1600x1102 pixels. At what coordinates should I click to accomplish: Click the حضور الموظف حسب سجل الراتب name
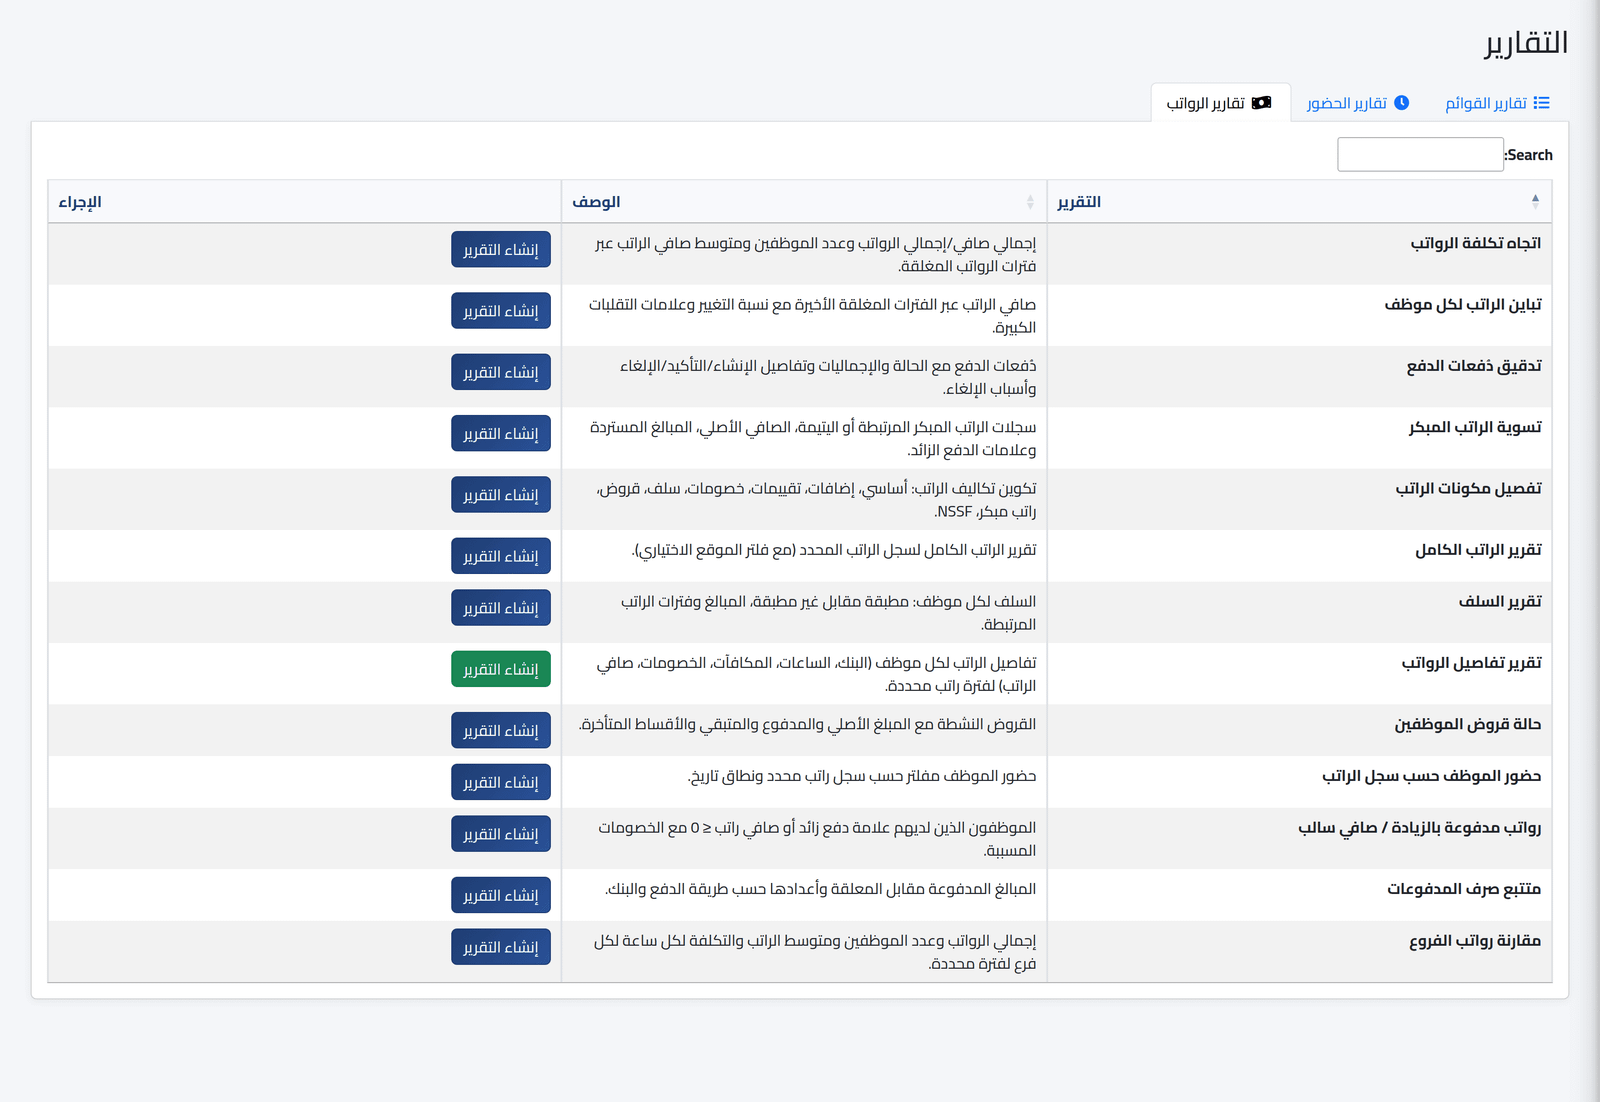1432,776
